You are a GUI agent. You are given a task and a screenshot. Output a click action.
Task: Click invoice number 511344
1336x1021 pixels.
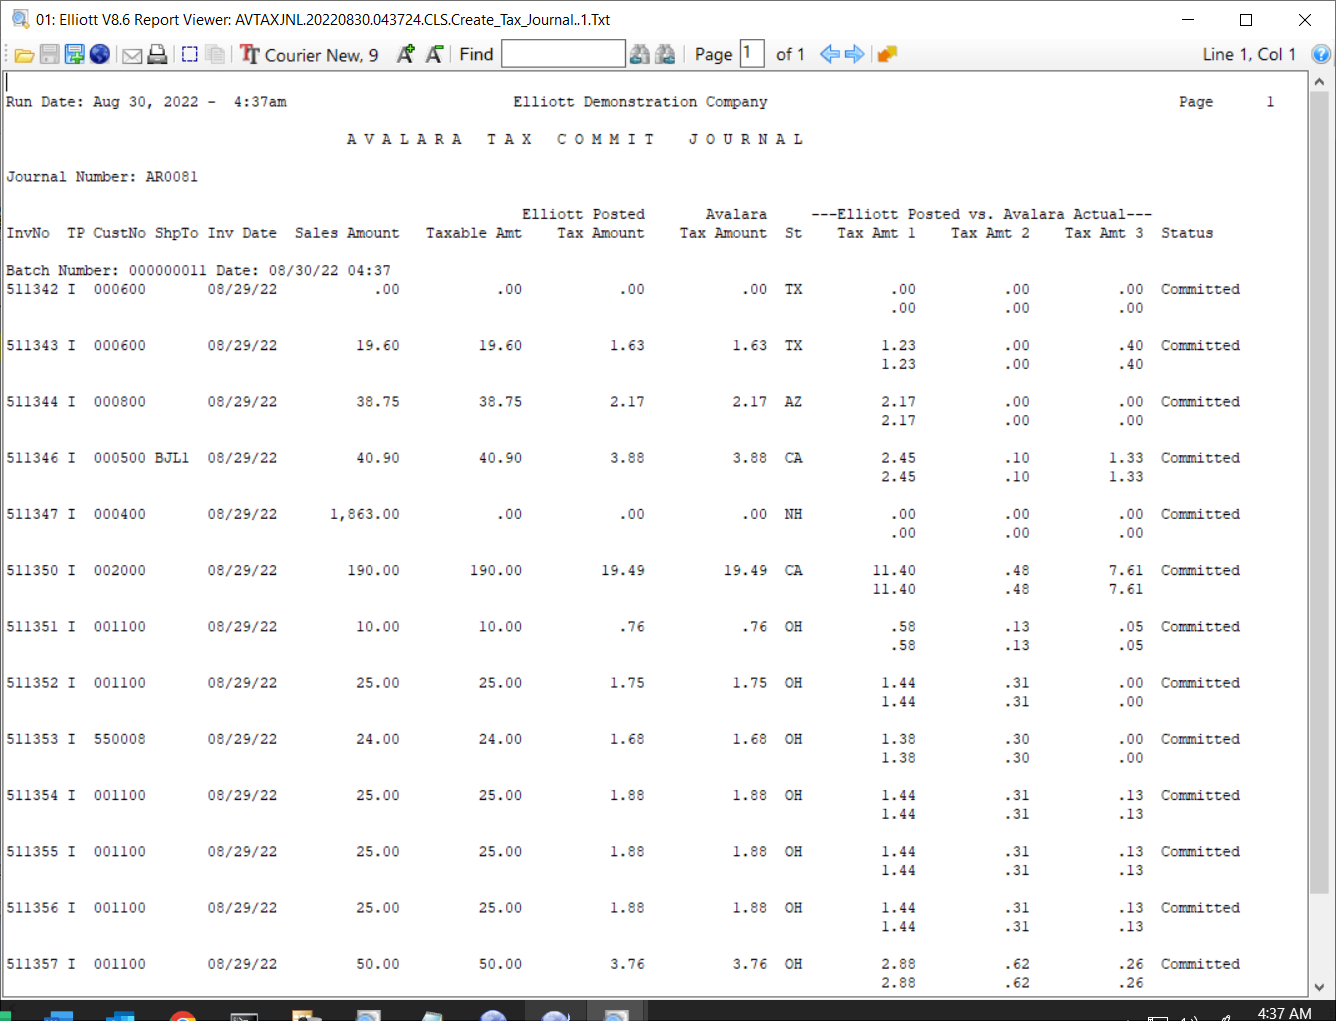[x=32, y=401]
